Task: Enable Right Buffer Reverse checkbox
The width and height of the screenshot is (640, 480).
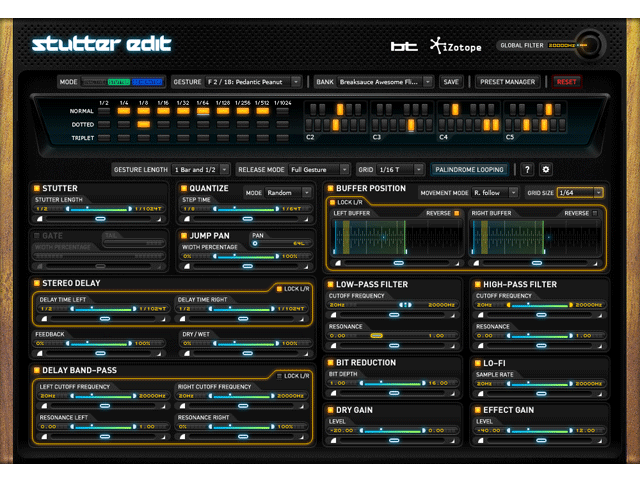Action: pyautogui.click(x=595, y=213)
